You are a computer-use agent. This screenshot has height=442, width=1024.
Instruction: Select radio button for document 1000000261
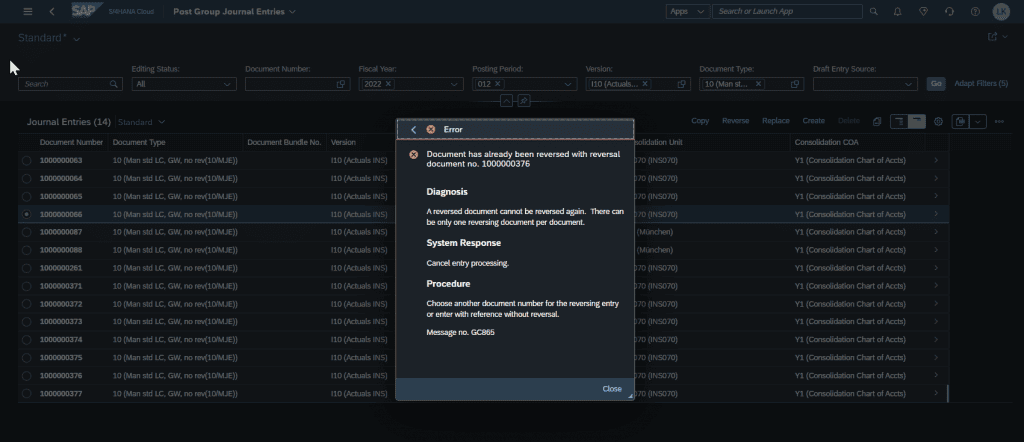pos(27,268)
